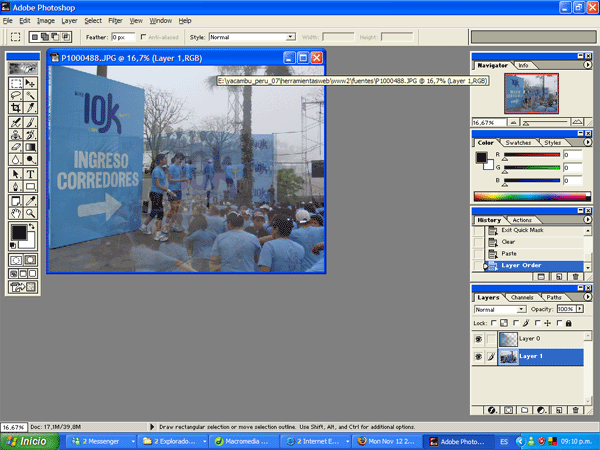The width and height of the screenshot is (600, 450).
Task: Select the Gradient tool
Action: [x=30, y=147]
